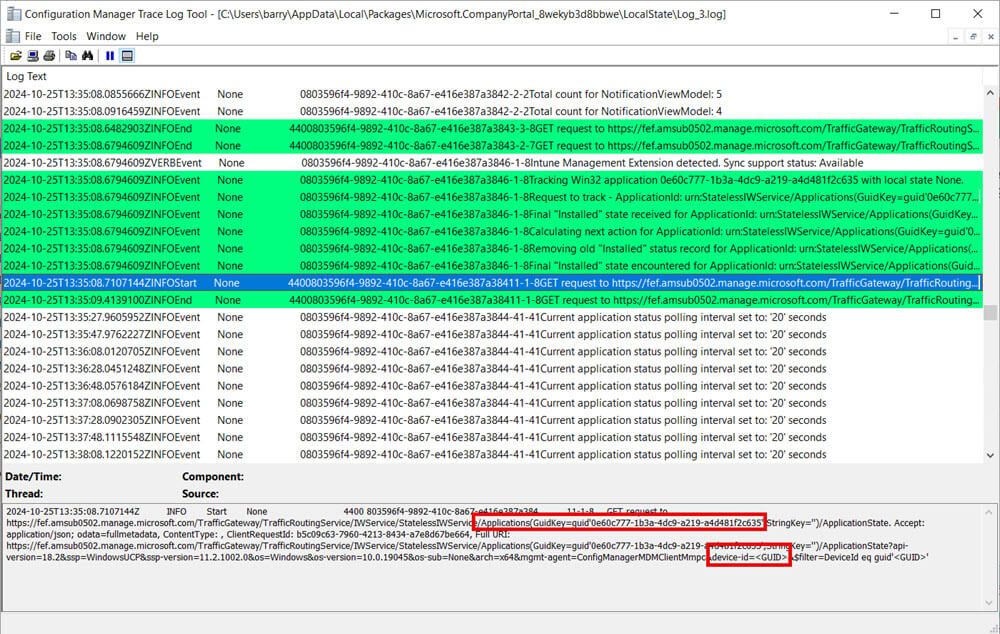Open Find using the binoculars icon

(87, 56)
